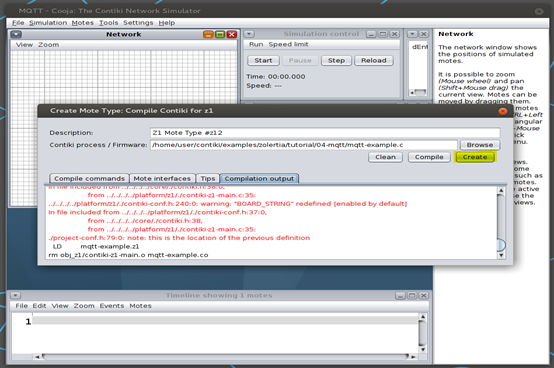
Task: Click the Start simulation button
Action: coord(263,60)
